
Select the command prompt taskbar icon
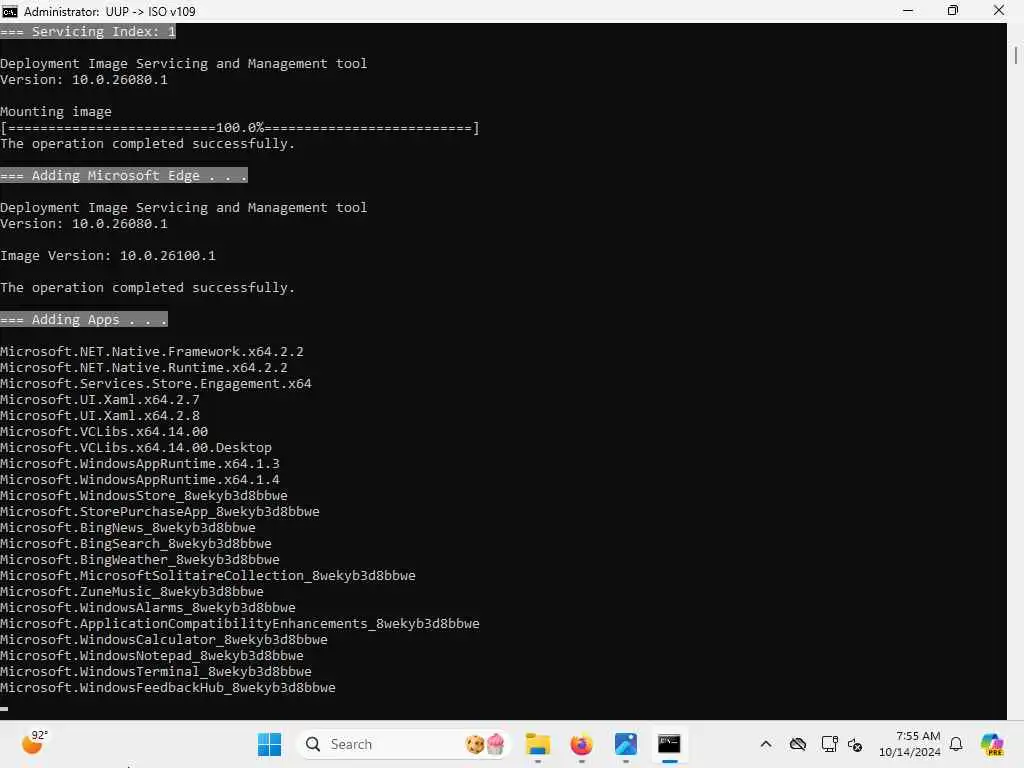tap(669, 744)
